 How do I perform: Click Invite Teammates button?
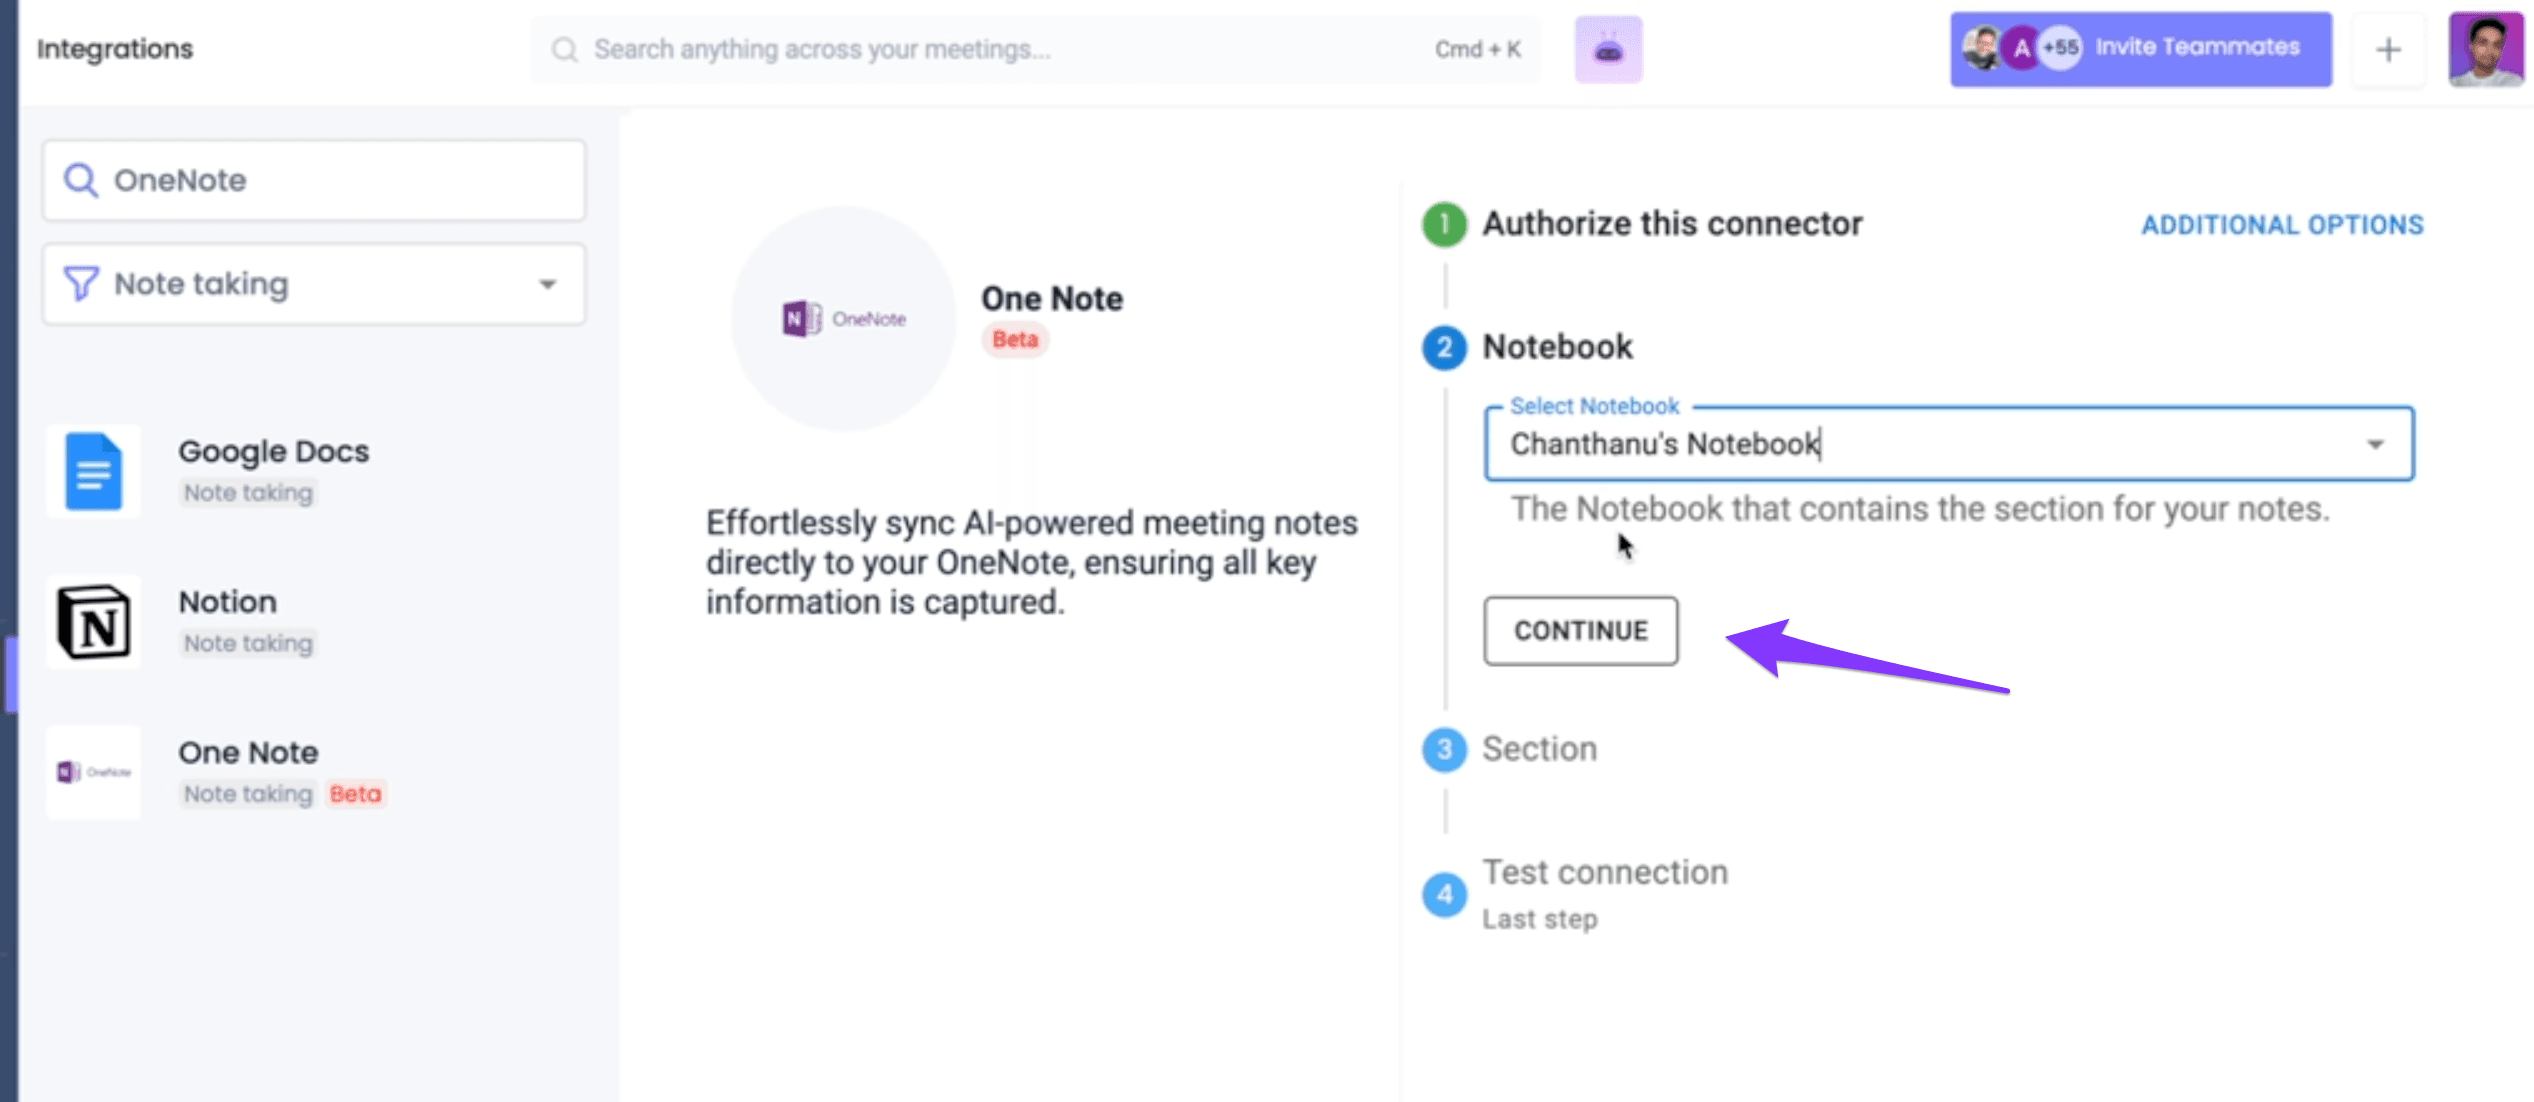pos(2141,49)
